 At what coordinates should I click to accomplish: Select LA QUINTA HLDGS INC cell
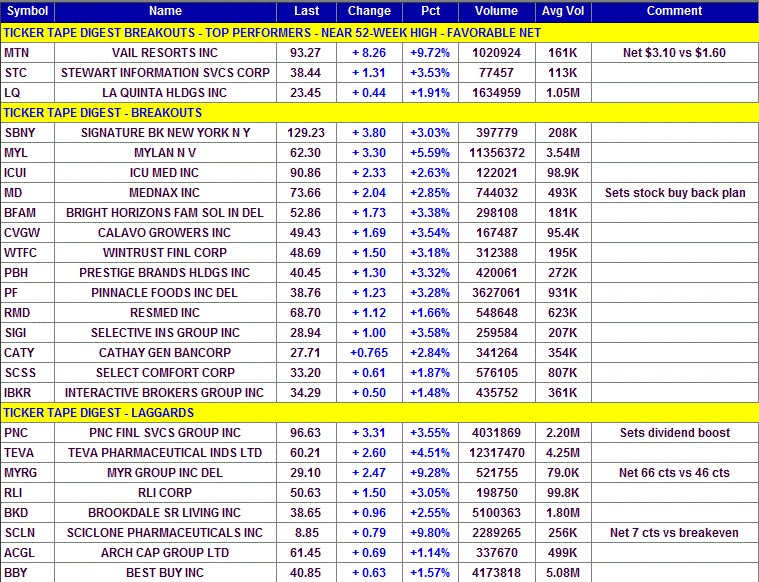click(165, 92)
